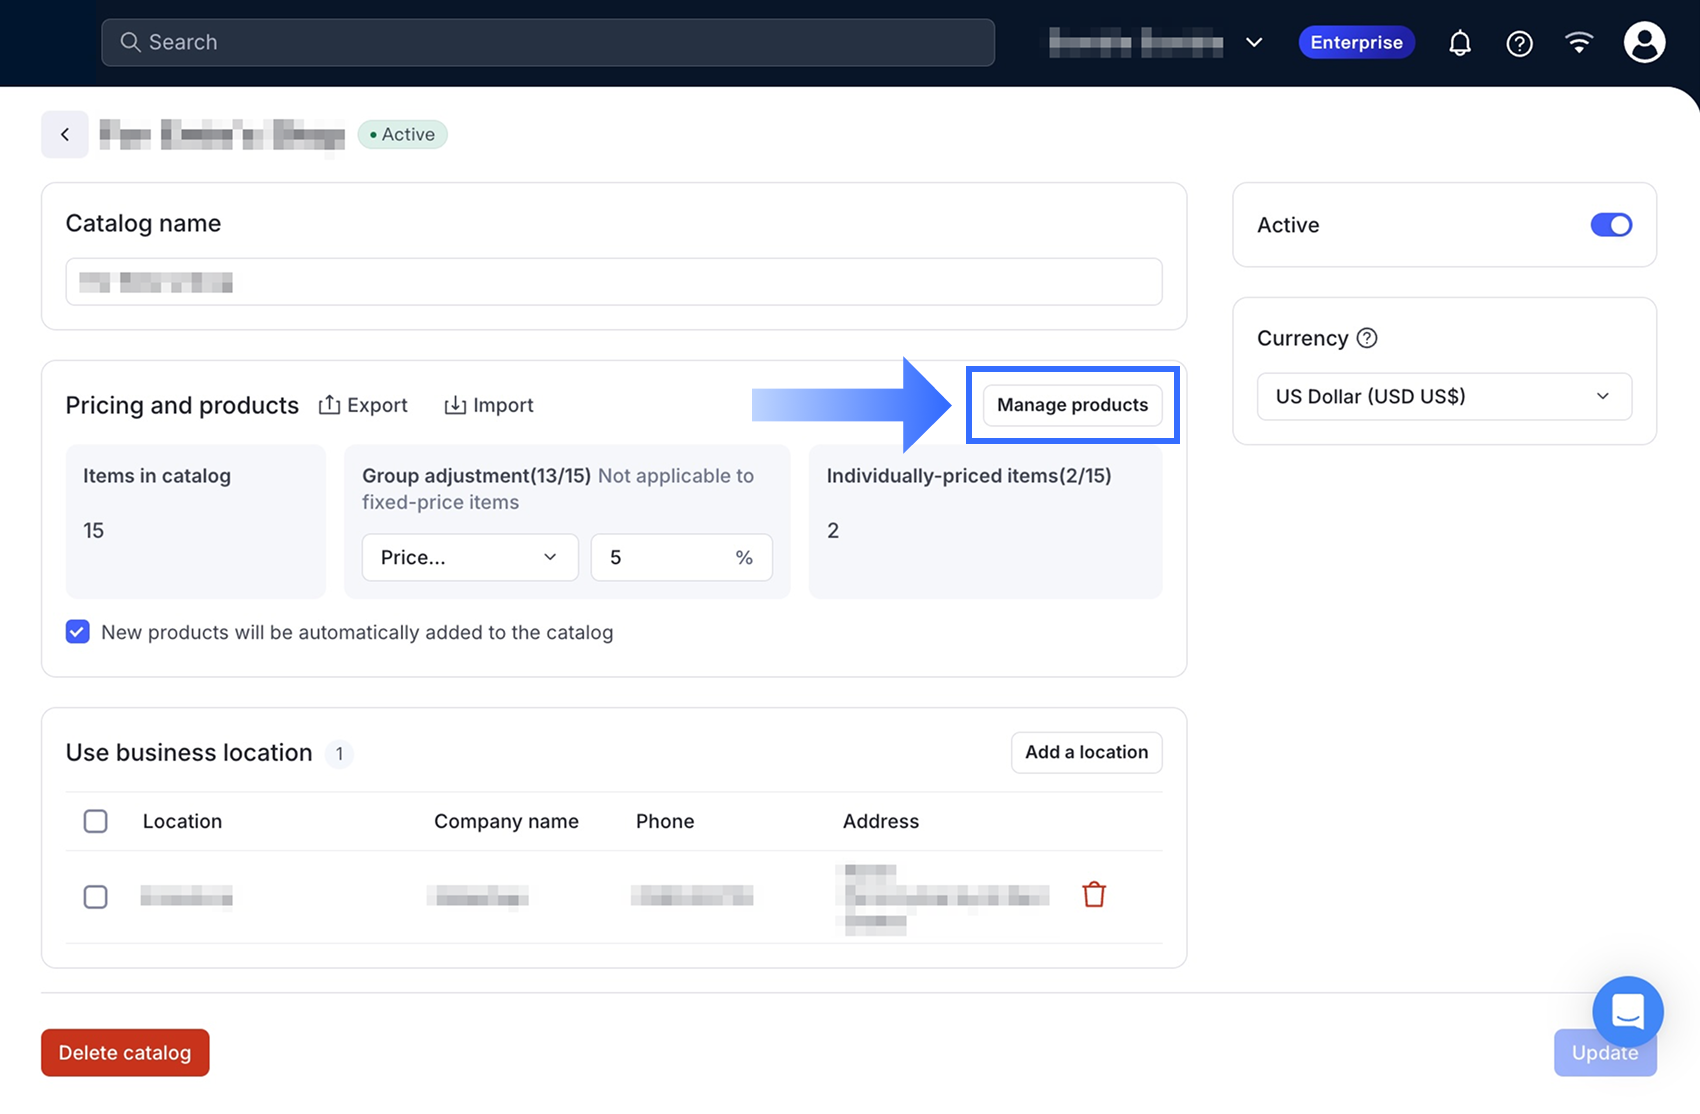Select all locations header checkbox

[96, 821]
